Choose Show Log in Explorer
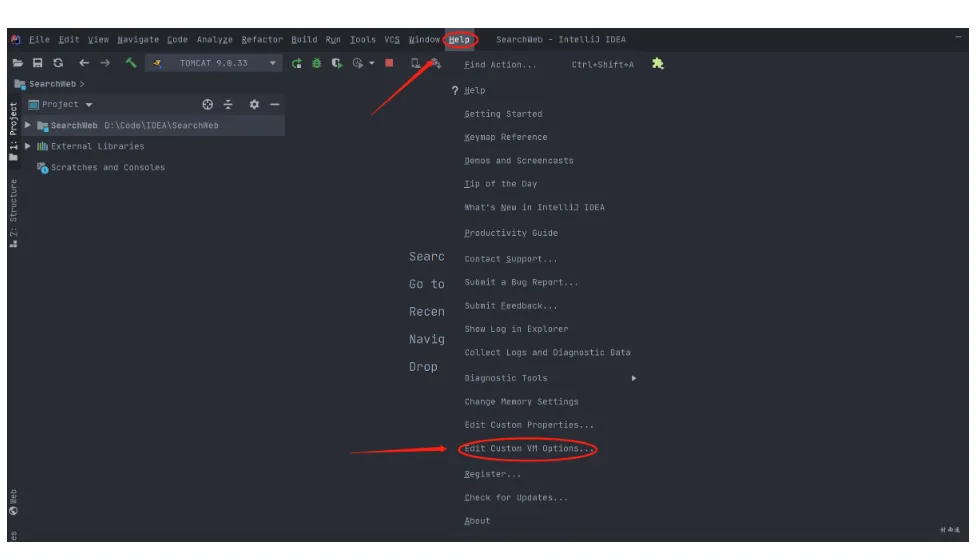Image resolution: width=976 pixels, height=560 pixels. pyautogui.click(x=516, y=329)
